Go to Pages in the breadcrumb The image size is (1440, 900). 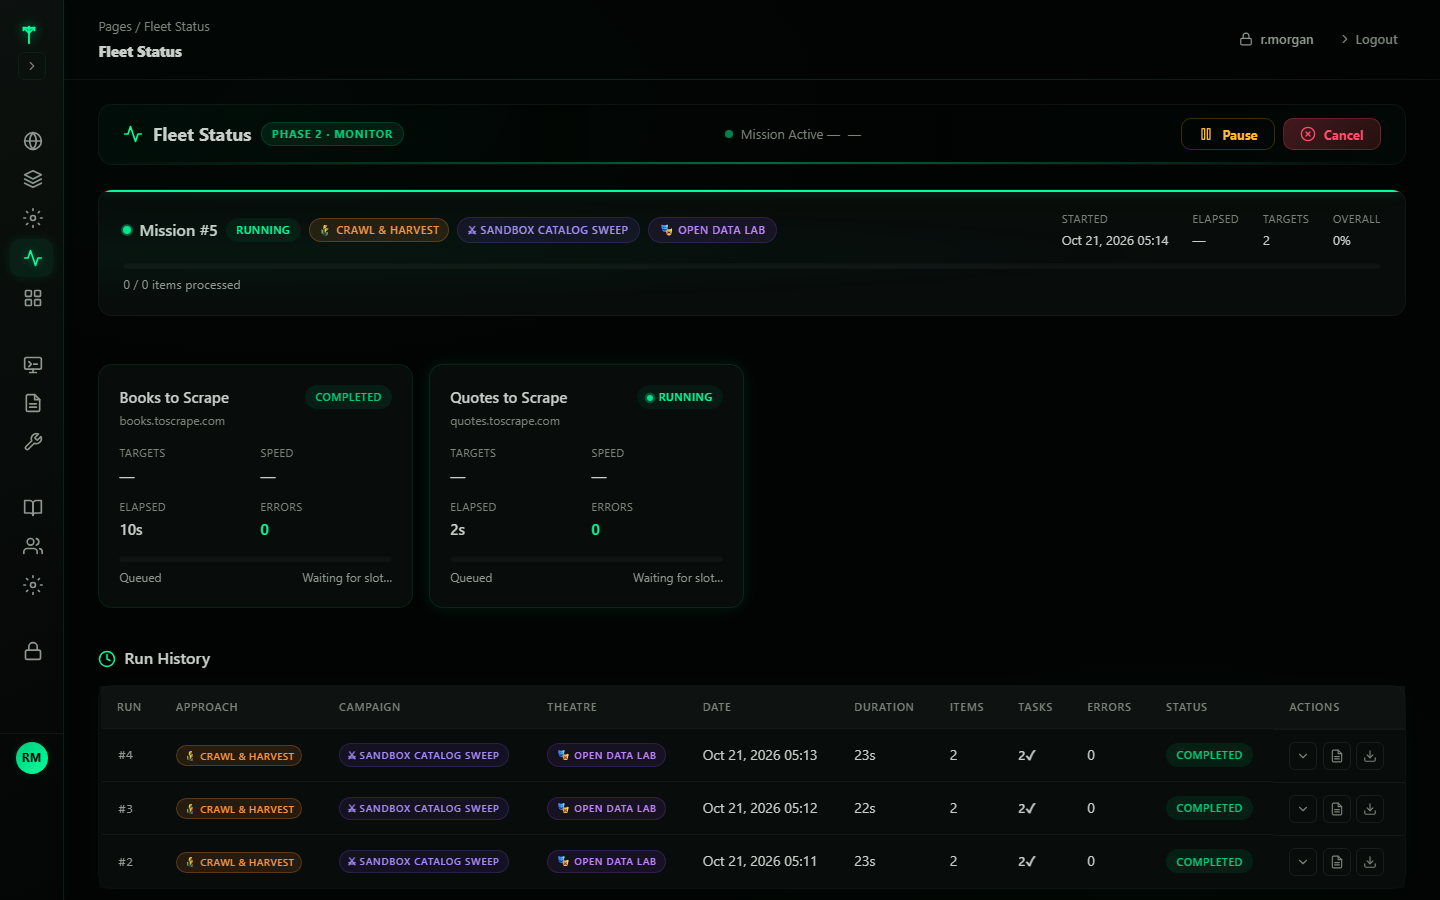115,27
